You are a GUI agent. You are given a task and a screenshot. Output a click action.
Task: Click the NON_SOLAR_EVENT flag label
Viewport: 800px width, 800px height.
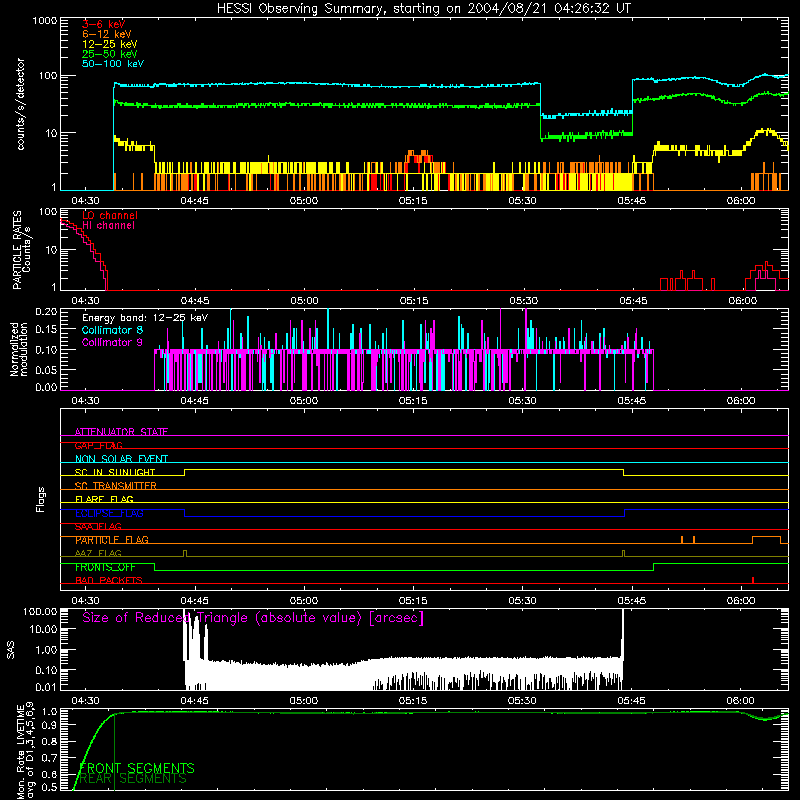pyautogui.click(x=121, y=459)
